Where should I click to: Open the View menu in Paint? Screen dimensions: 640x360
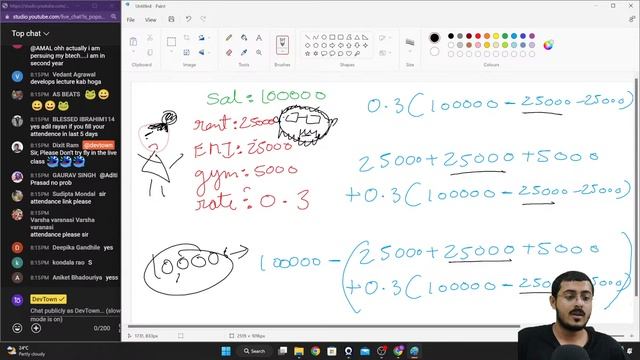pos(150,20)
